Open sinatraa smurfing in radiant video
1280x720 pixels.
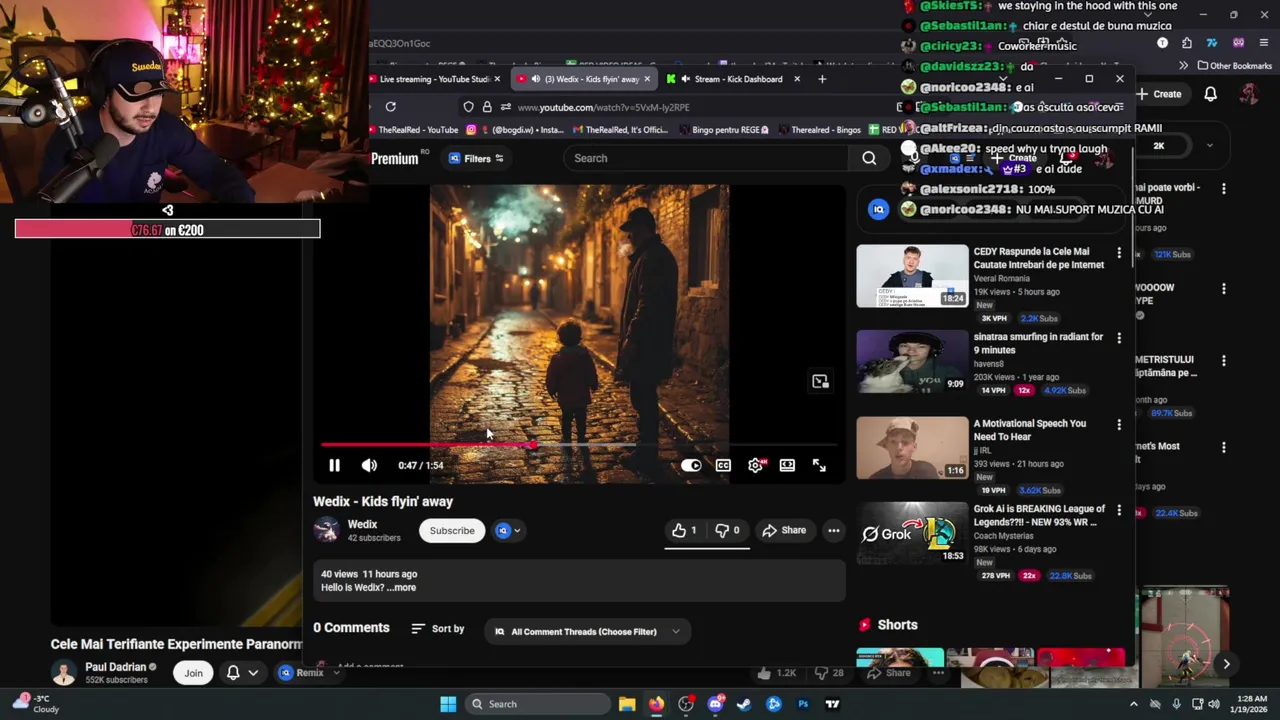coord(912,362)
